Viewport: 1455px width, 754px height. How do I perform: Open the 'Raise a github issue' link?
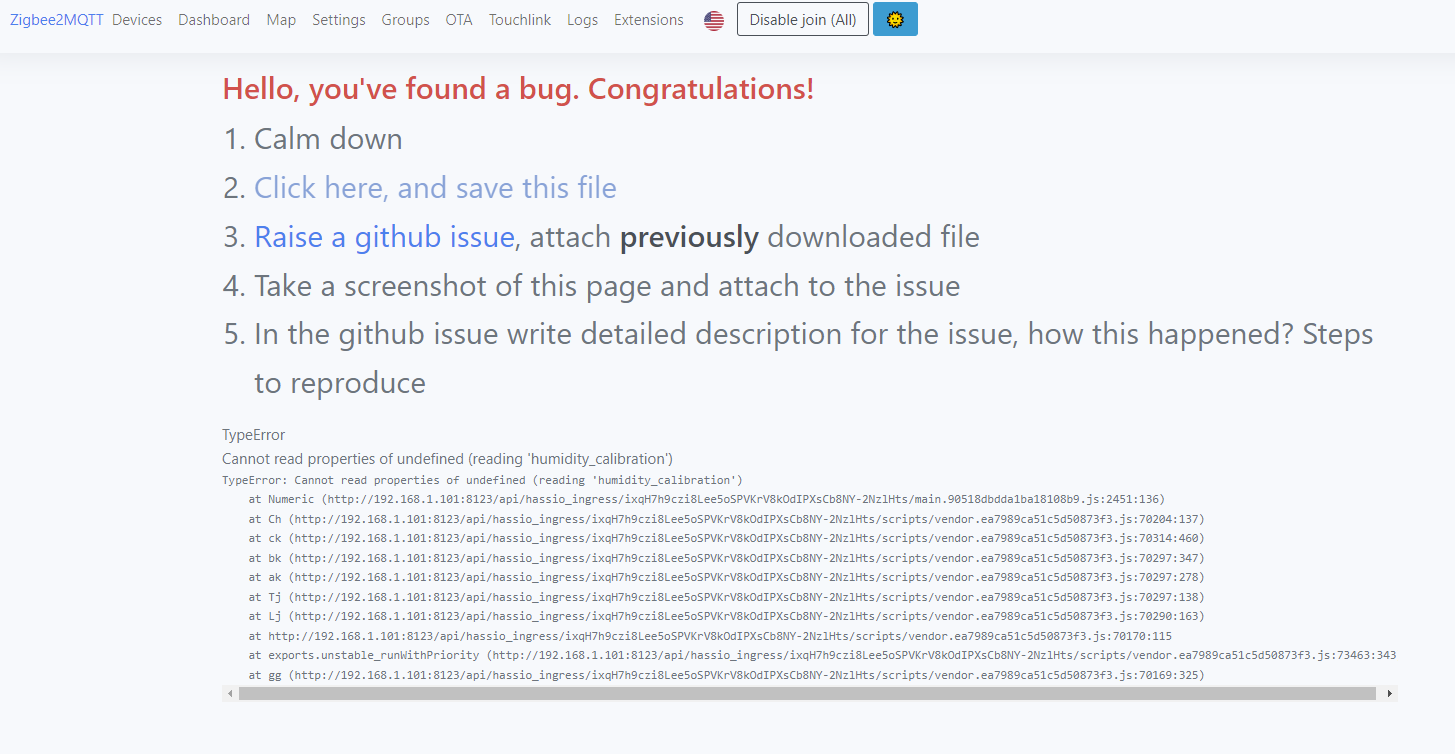(x=383, y=237)
